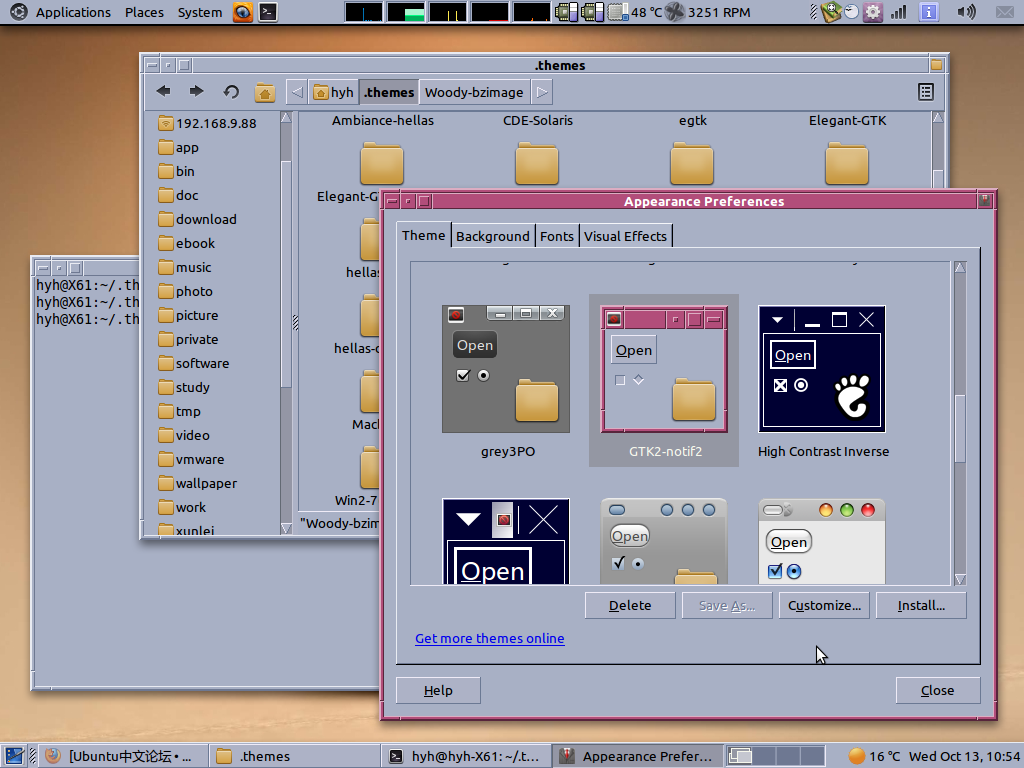Image resolution: width=1024 pixels, height=768 pixels.
Task: Close the Appearance Preferences dialog
Action: pos(938,690)
